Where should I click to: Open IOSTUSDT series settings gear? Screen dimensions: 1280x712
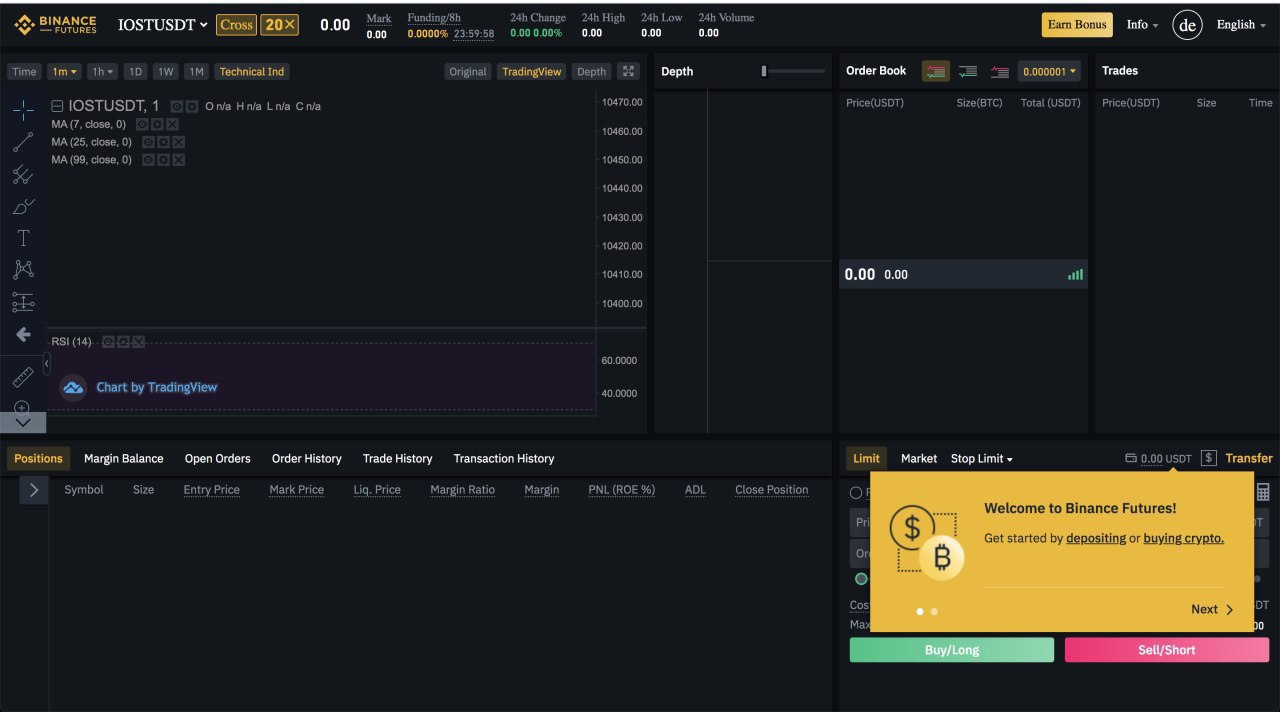[x=192, y=106]
